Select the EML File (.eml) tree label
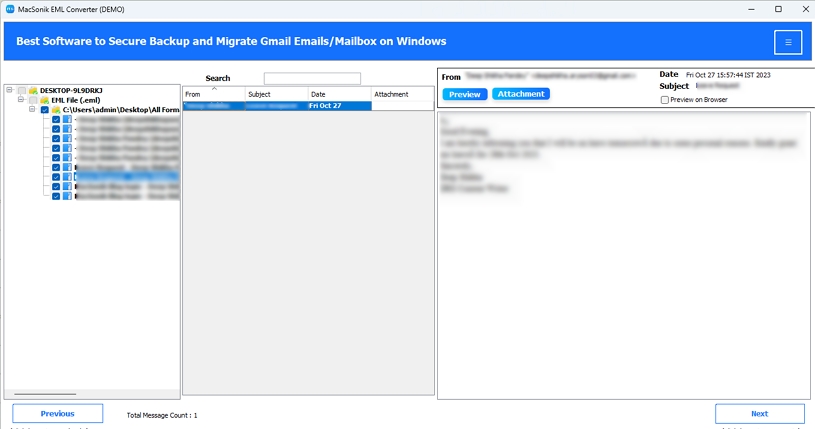Screen dimensions: 815x429 pos(76,100)
